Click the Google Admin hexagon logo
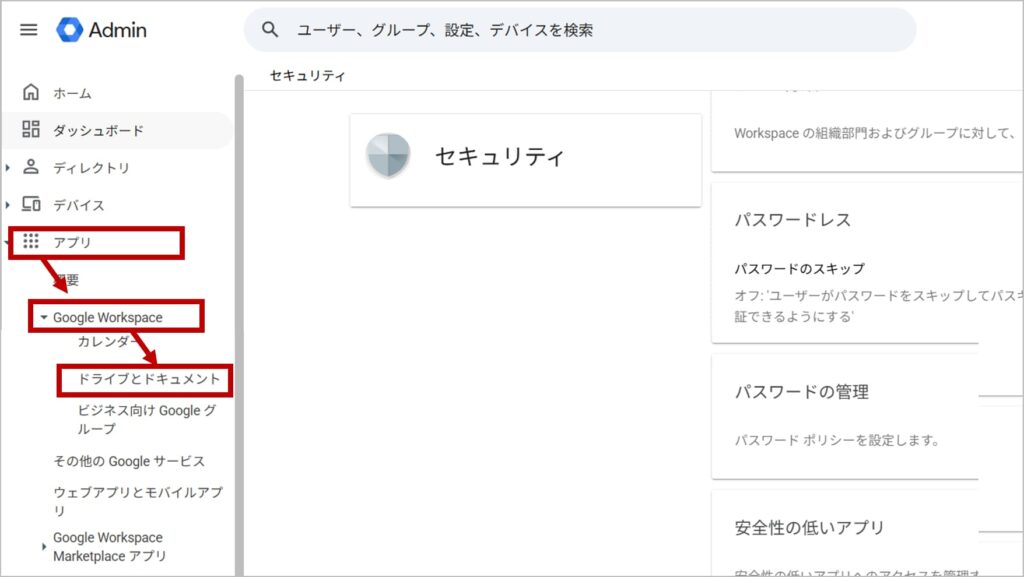Image resolution: width=1024 pixels, height=577 pixels. 69,29
